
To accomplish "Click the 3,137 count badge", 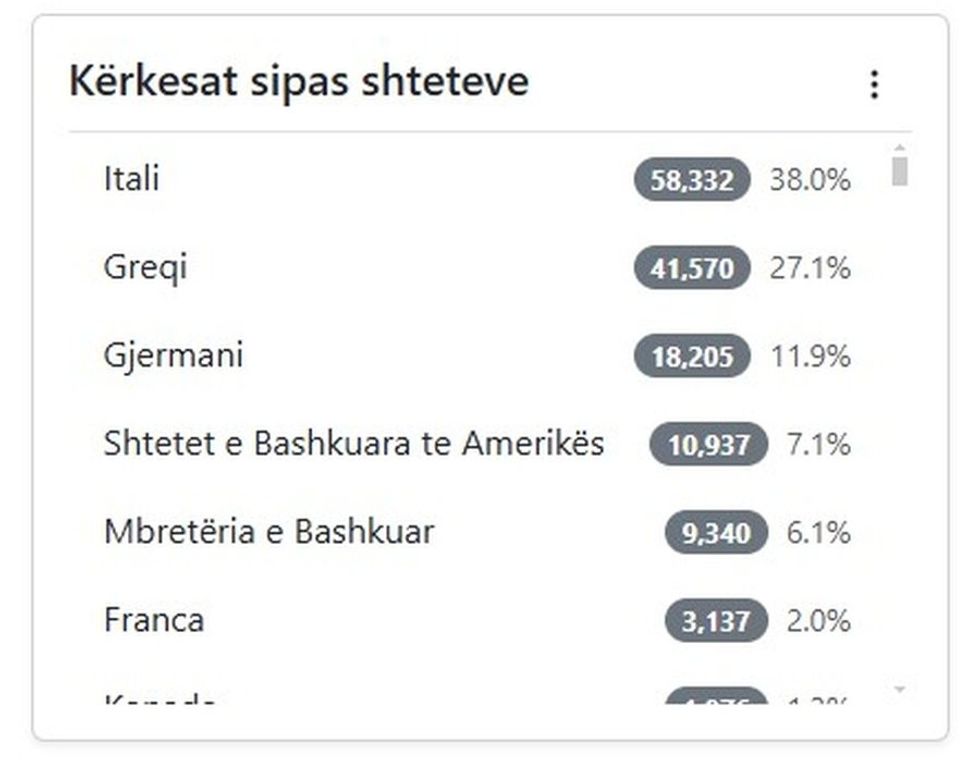I will (716, 621).
